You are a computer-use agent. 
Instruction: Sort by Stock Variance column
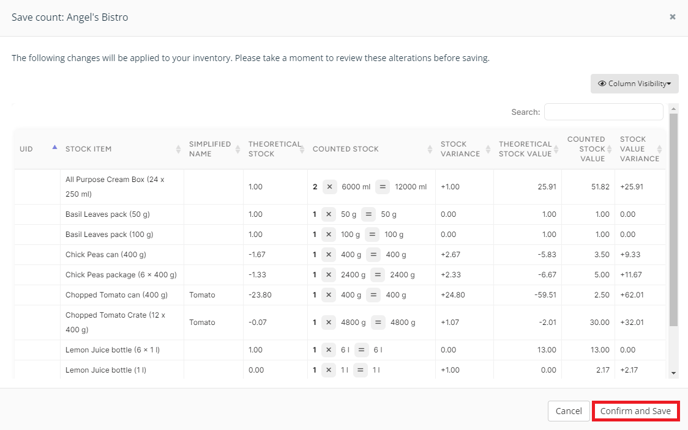465,149
